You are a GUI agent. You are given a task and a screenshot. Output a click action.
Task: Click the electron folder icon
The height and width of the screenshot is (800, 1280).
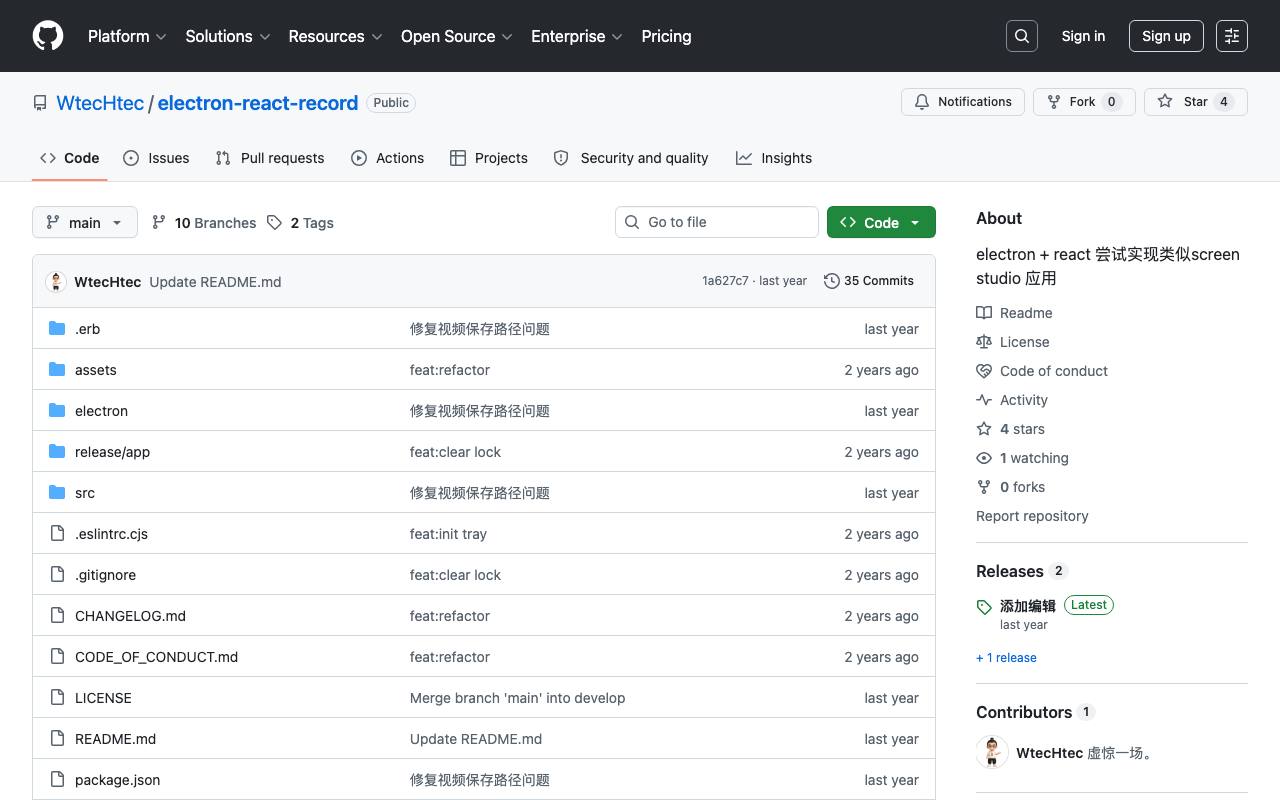[x=57, y=410]
